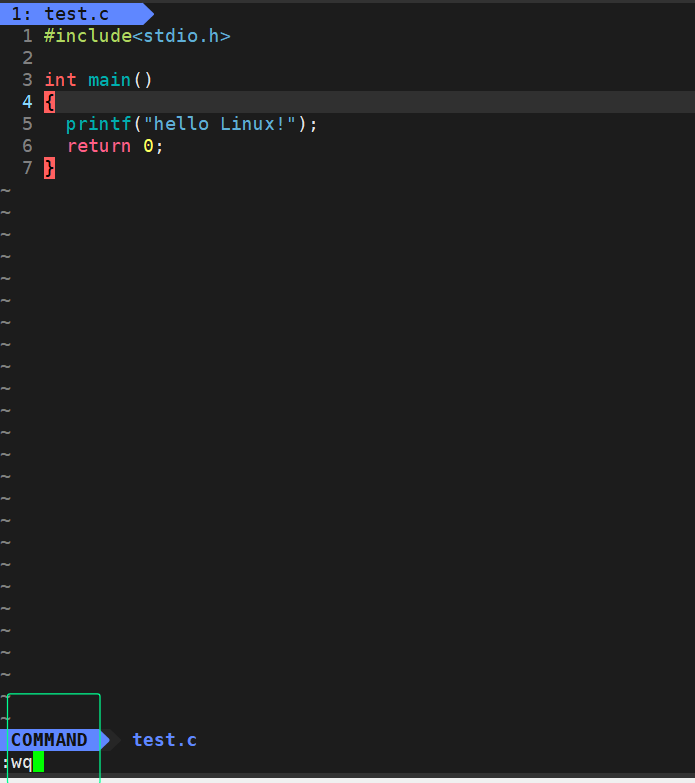Viewport: 695px width, 783px height.
Task: Select the '1: test.c' buffer tab
Action: click(x=75, y=14)
